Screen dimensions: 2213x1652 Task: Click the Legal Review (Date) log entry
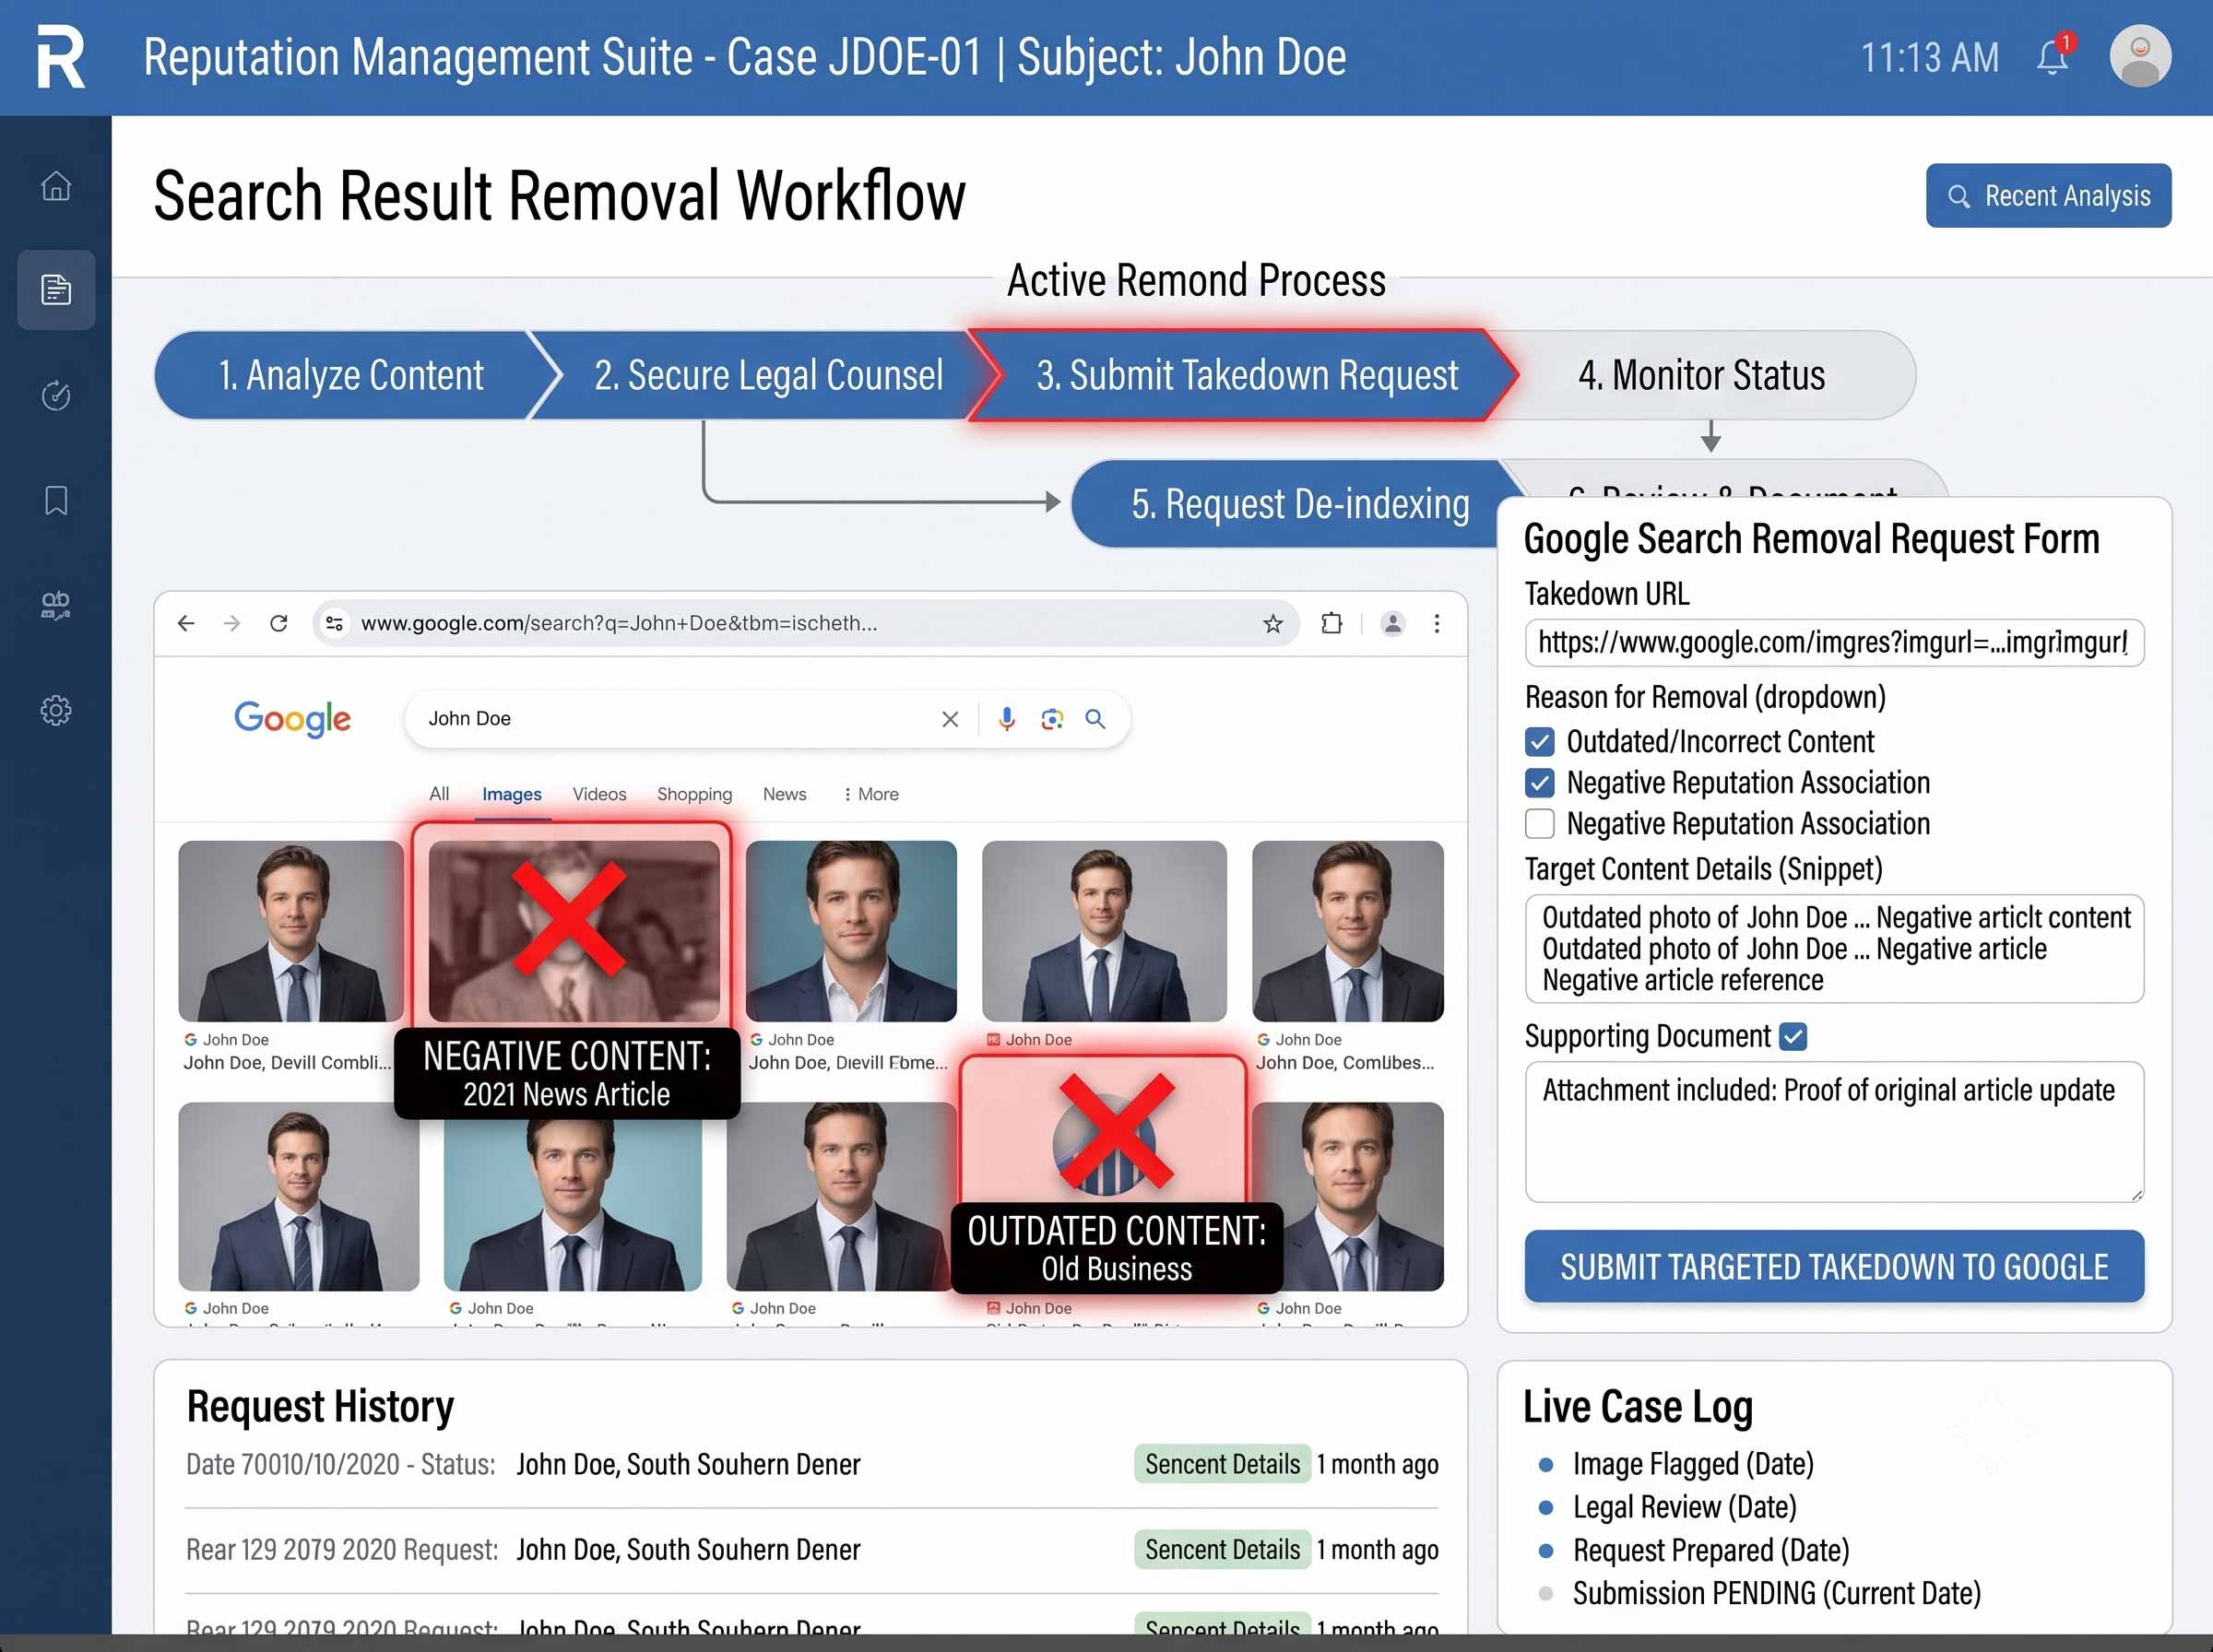(1684, 1508)
